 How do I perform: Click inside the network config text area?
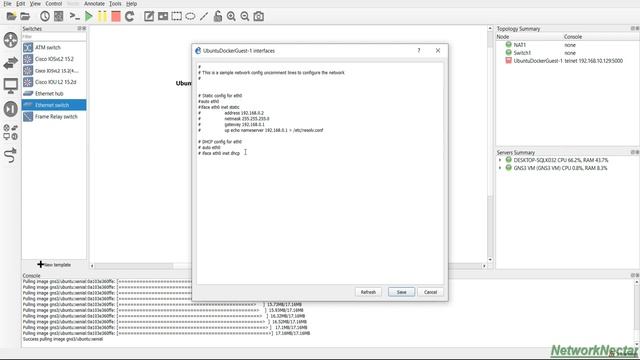pyautogui.click(x=320, y=173)
